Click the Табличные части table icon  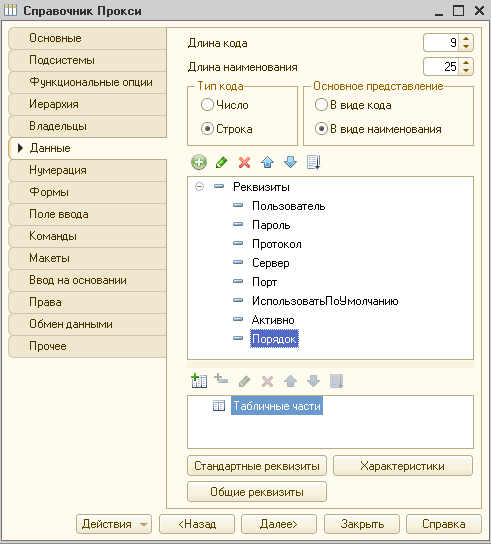pyautogui.click(x=219, y=405)
